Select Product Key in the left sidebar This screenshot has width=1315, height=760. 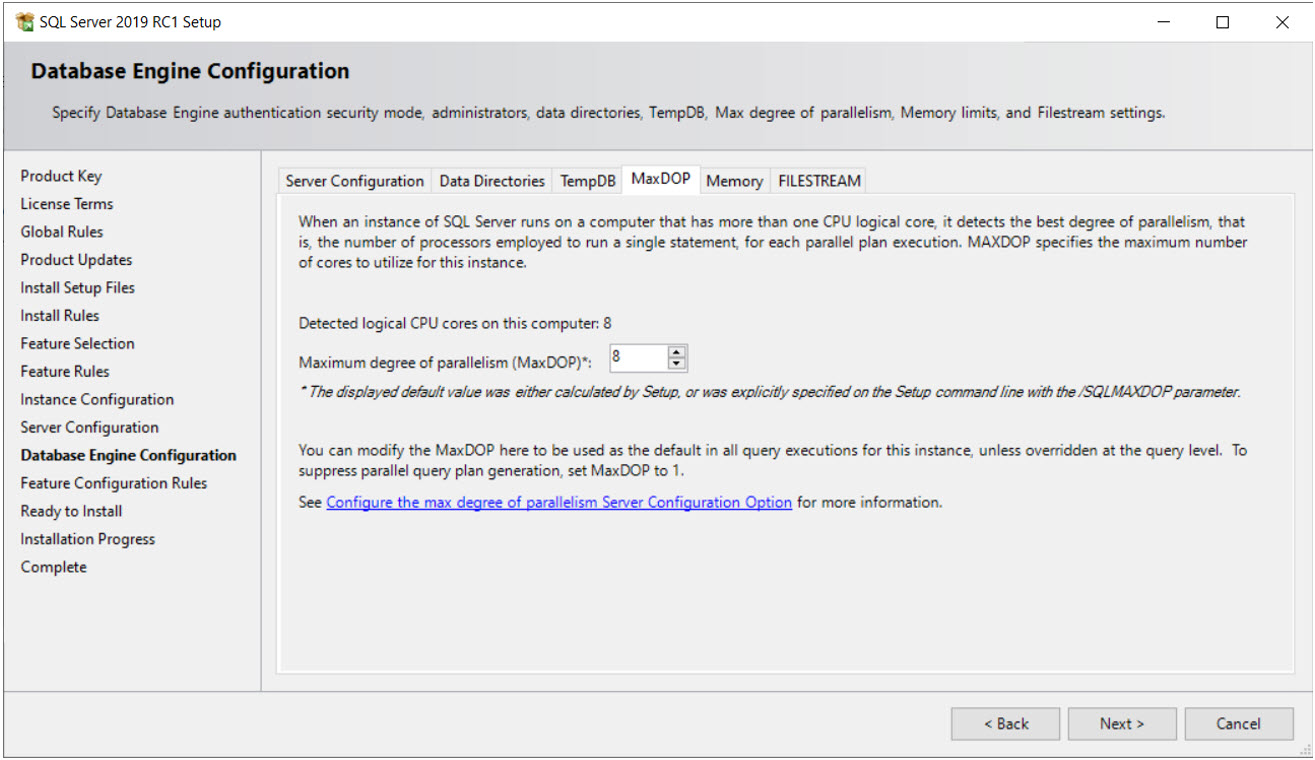coord(61,175)
